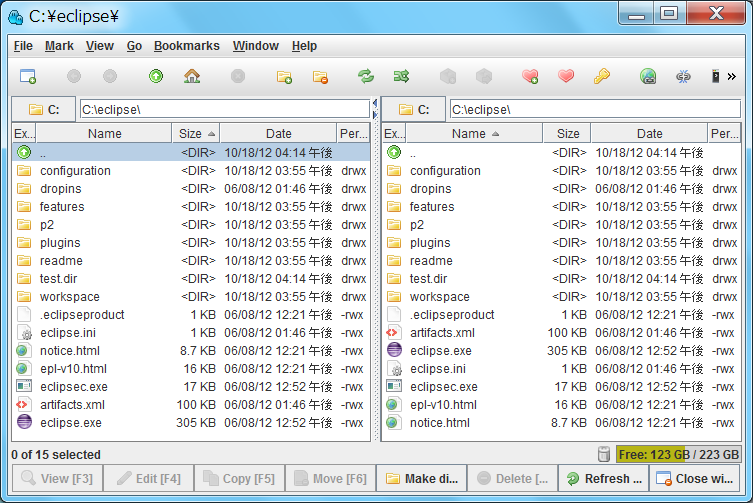Sort the left panel by the Date column
The height and width of the screenshot is (503, 753).
pyautogui.click(x=278, y=133)
